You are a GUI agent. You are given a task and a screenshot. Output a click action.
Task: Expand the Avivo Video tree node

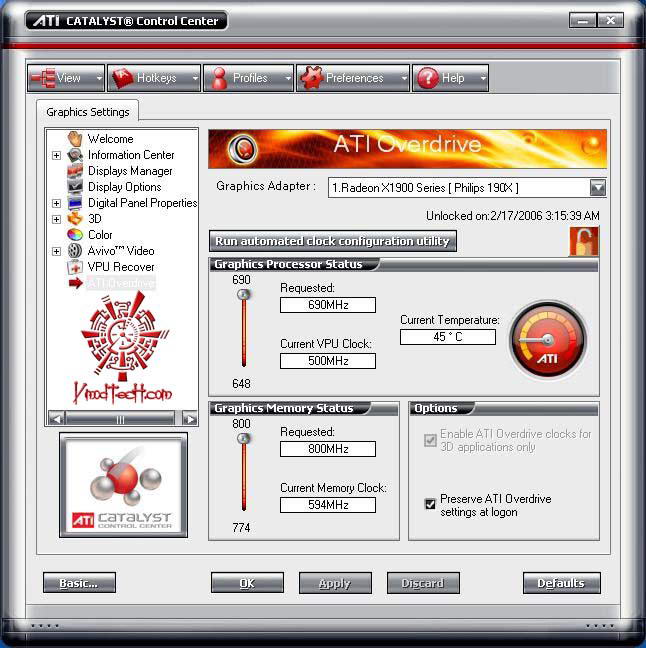[57, 251]
